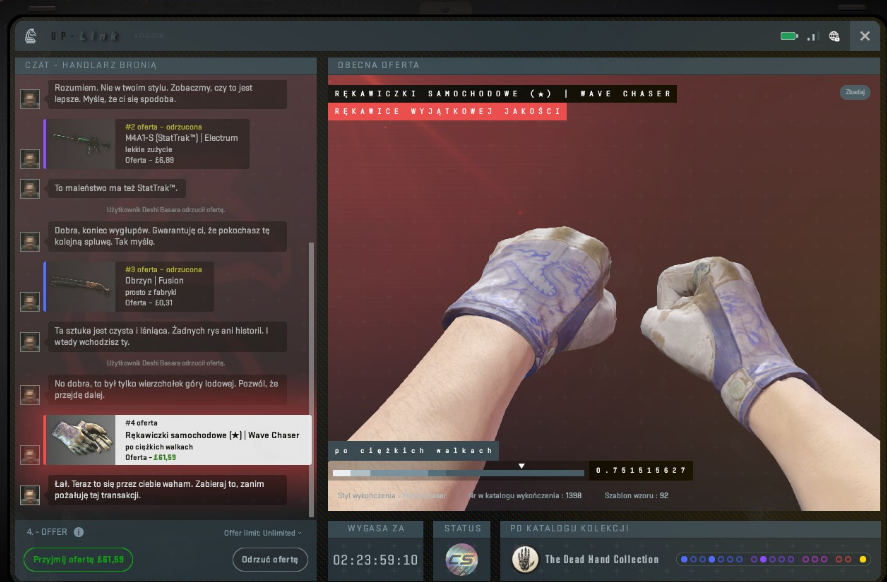Click avatar beside Obrzyn Fusion offer

pyautogui.click(x=30, y=301)
